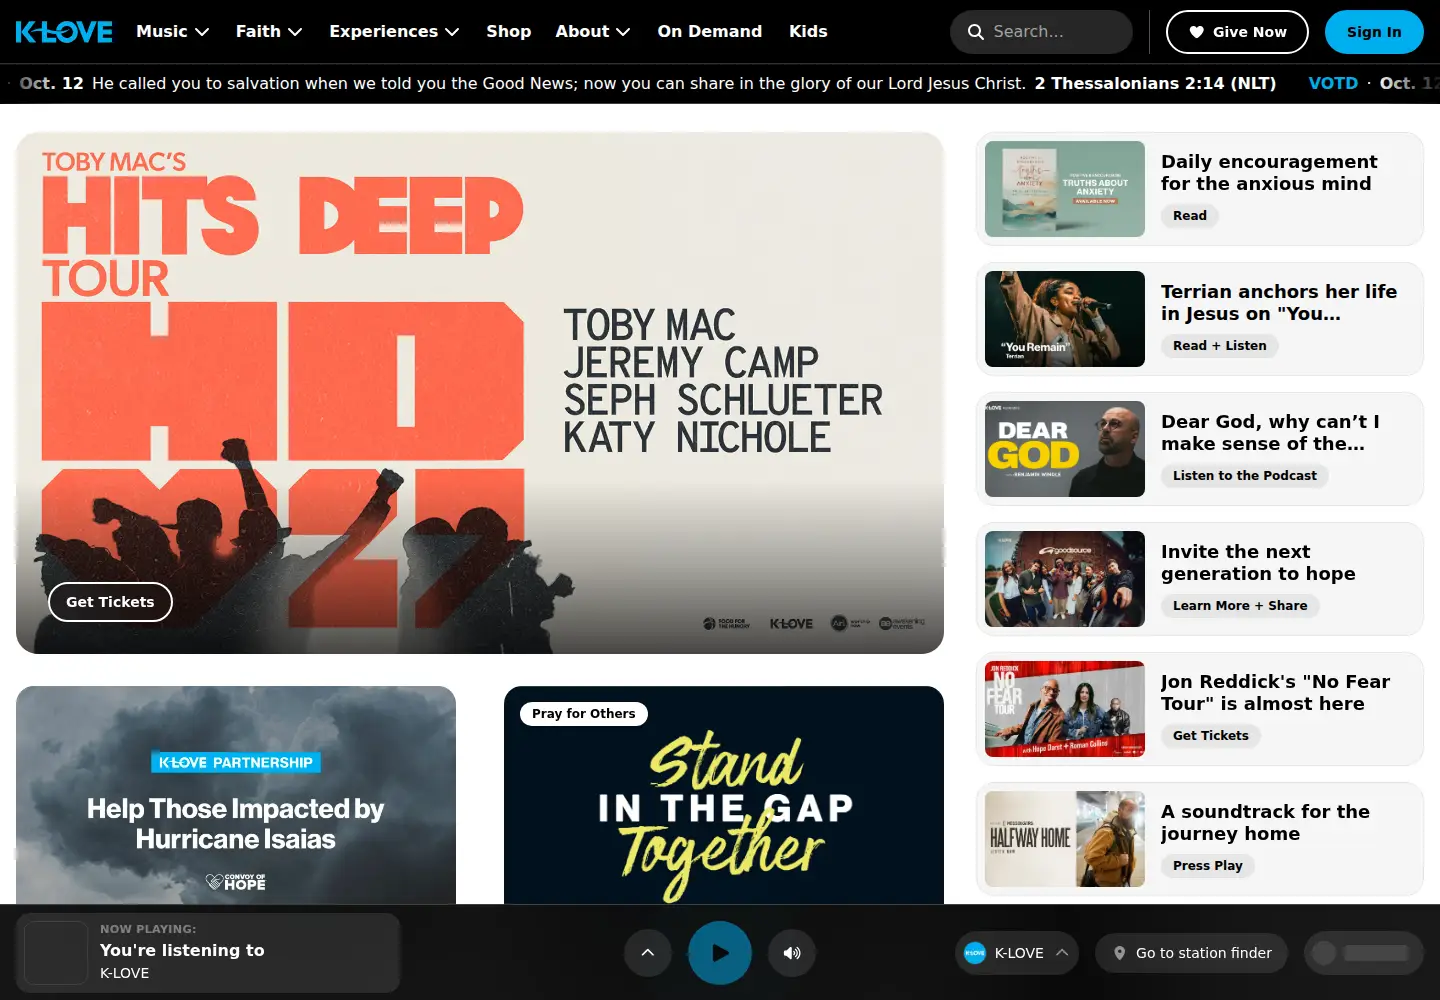Expand the player with the up chevron

(x=648, y=953)
